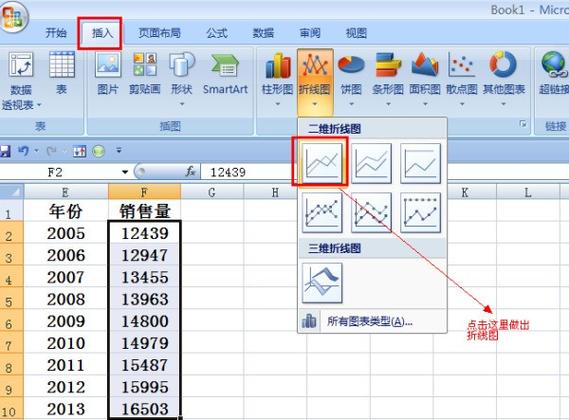Screen dimensions: 569x420
Task: Select the cell with year 2005
Action: point(66,233)
